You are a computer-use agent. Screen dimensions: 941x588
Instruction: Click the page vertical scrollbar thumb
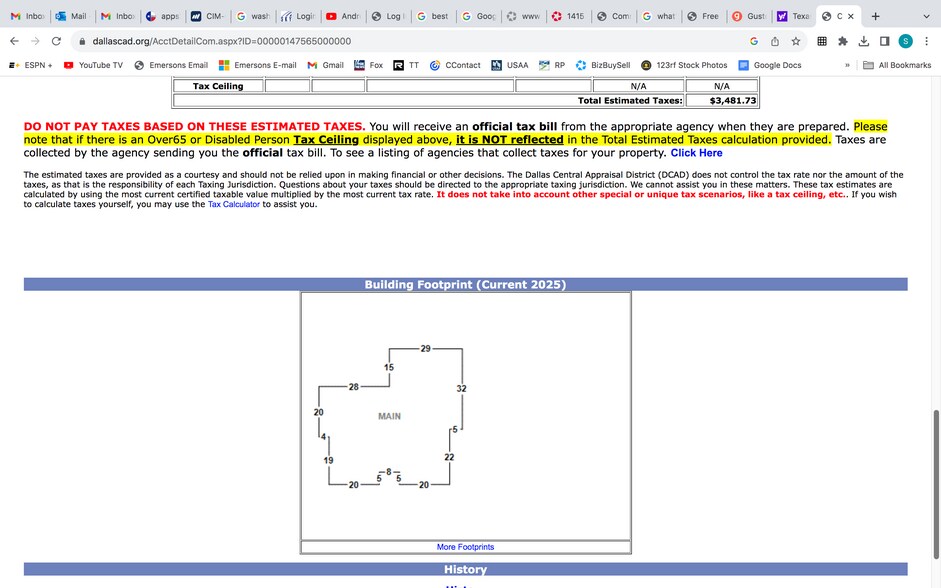(x=936, y=484)
